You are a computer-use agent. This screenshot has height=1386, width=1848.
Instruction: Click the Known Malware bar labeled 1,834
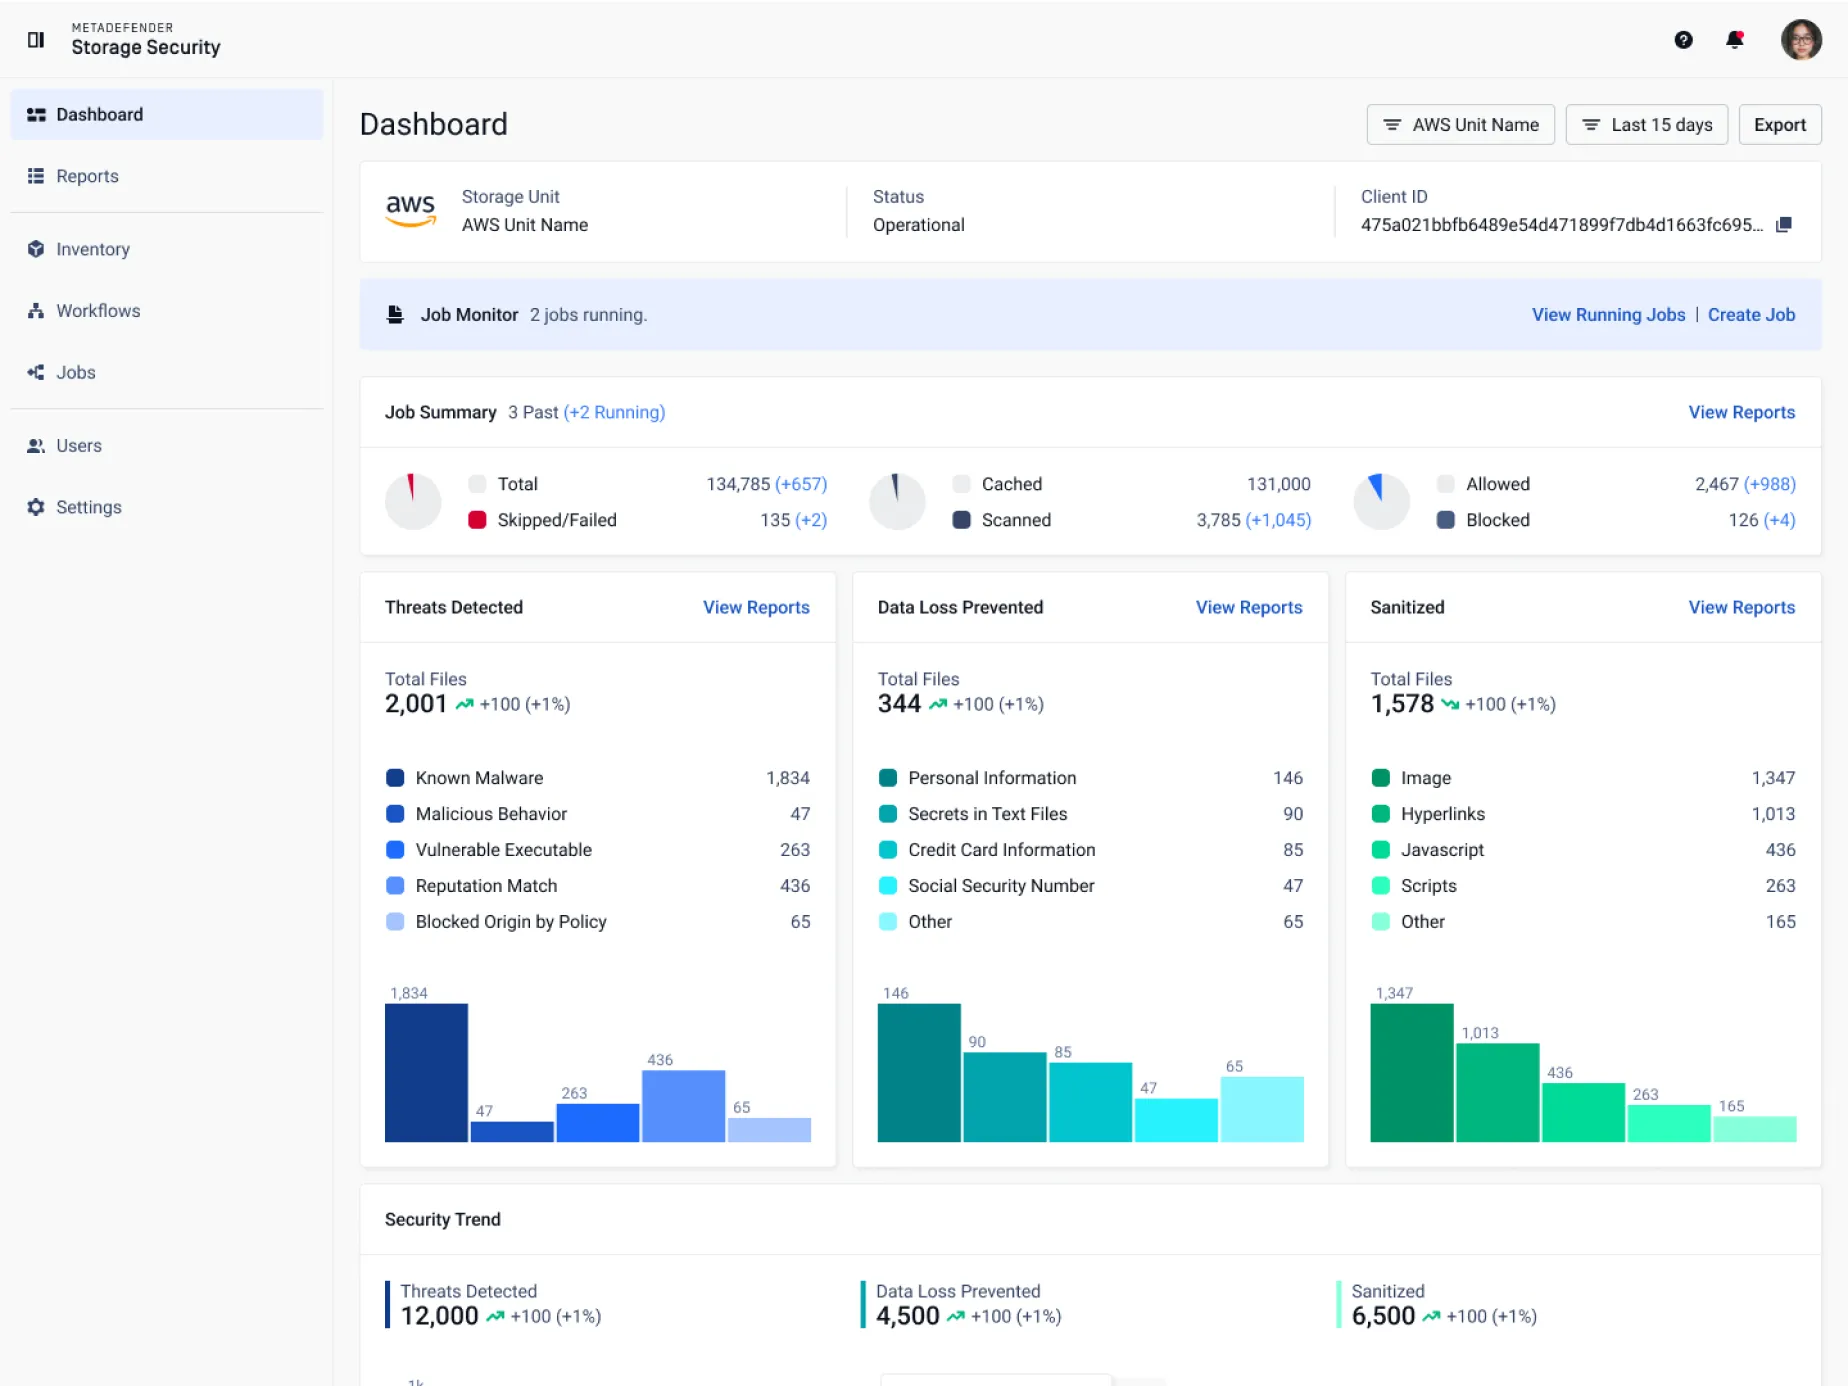426,1072
